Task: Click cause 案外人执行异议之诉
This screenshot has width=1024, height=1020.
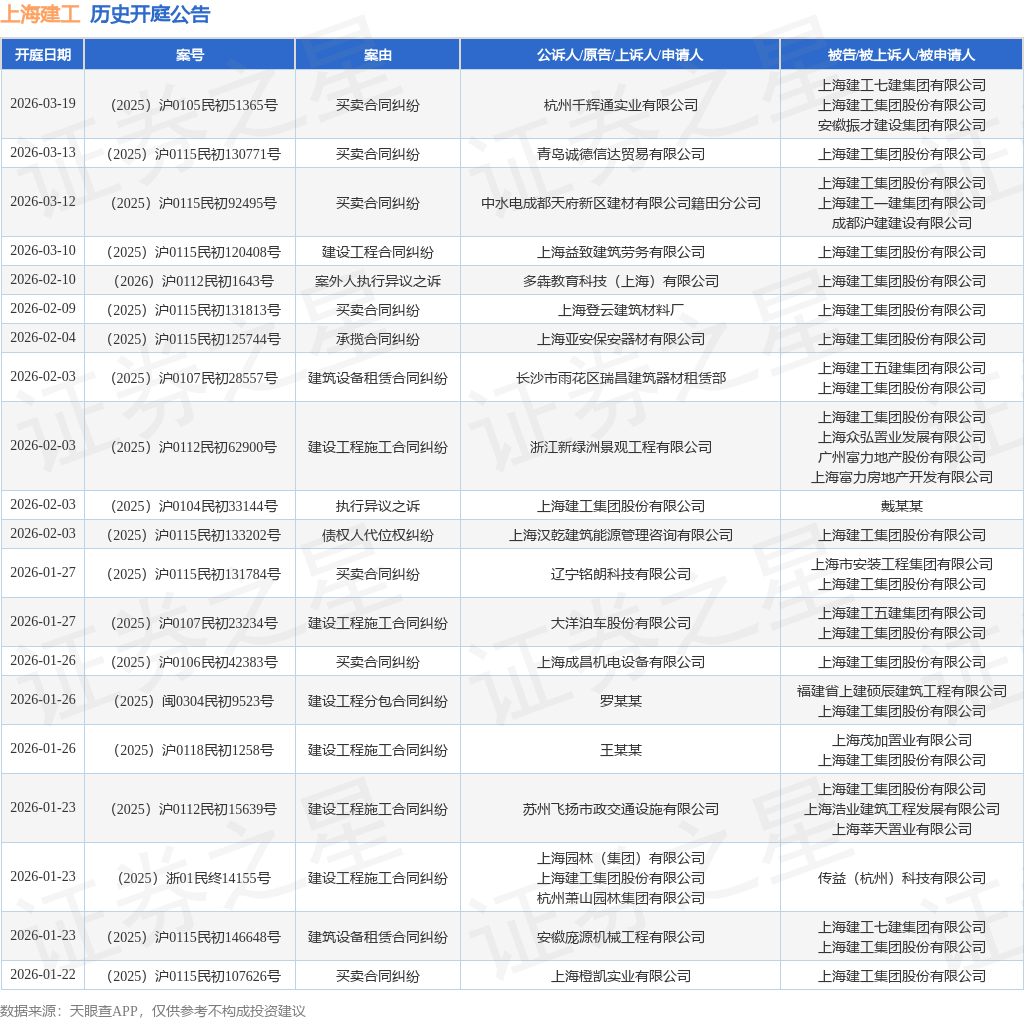Action: (x=377, y=281)
